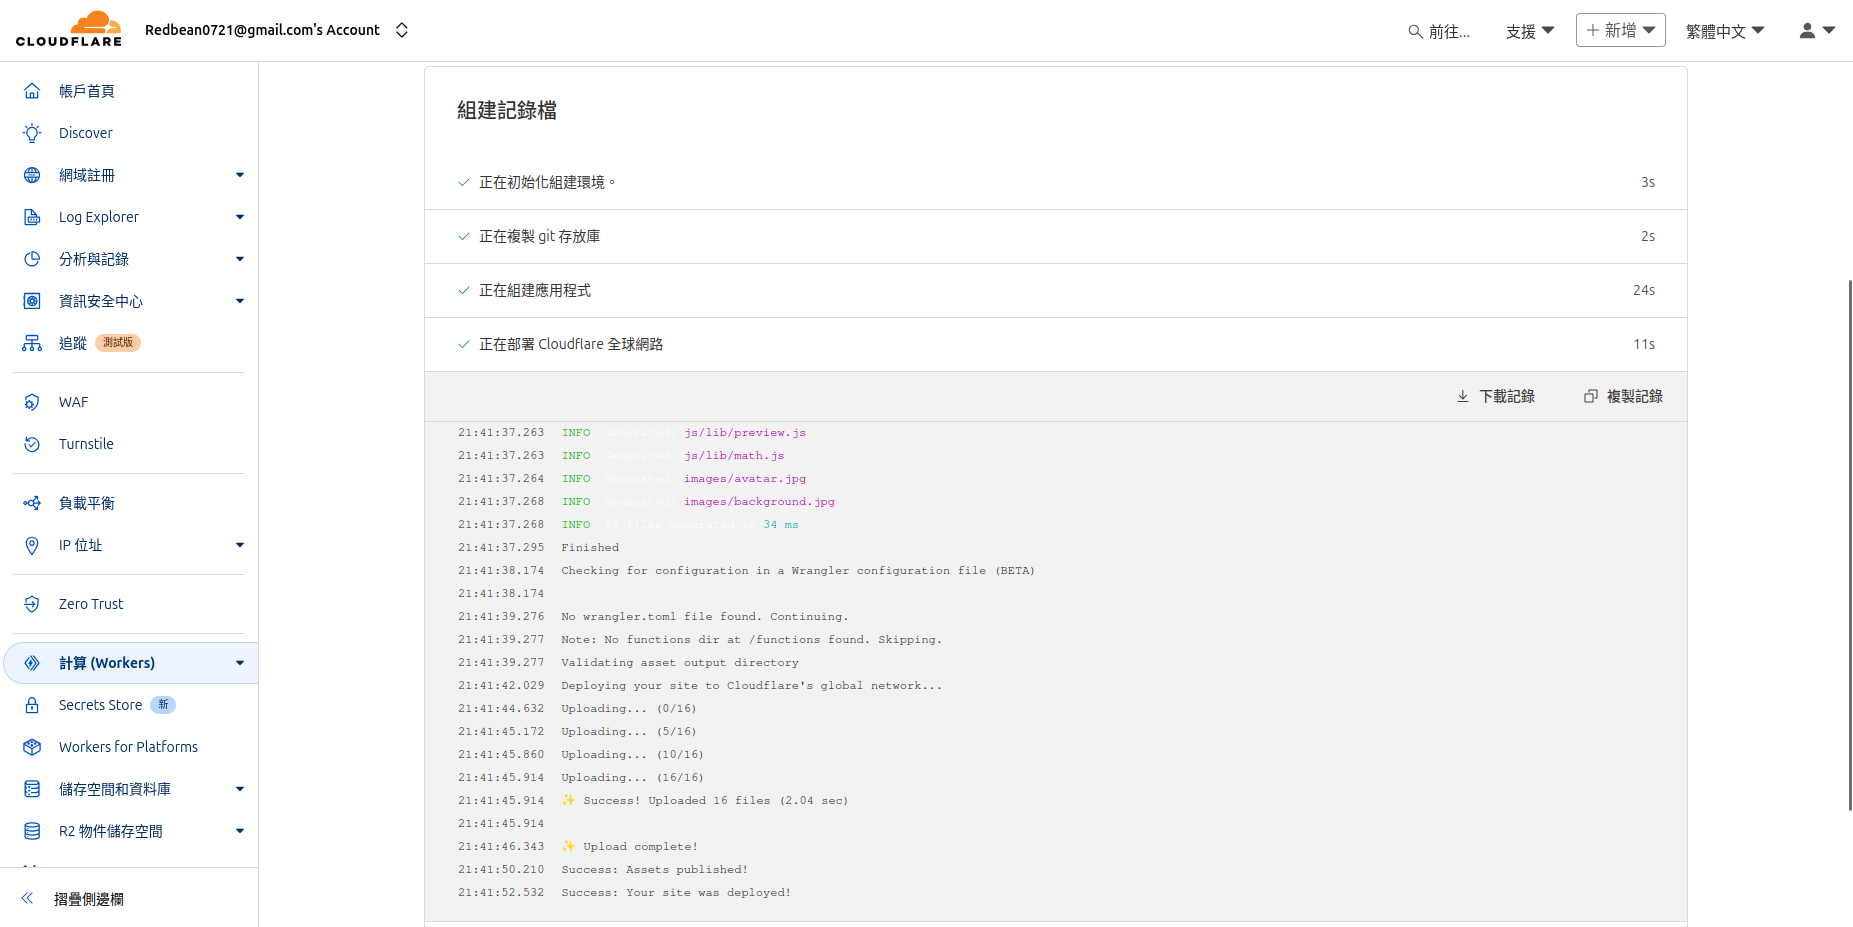Select Discover in the sidebar
Screen dimensions: 1853x927
pos(85,132)
